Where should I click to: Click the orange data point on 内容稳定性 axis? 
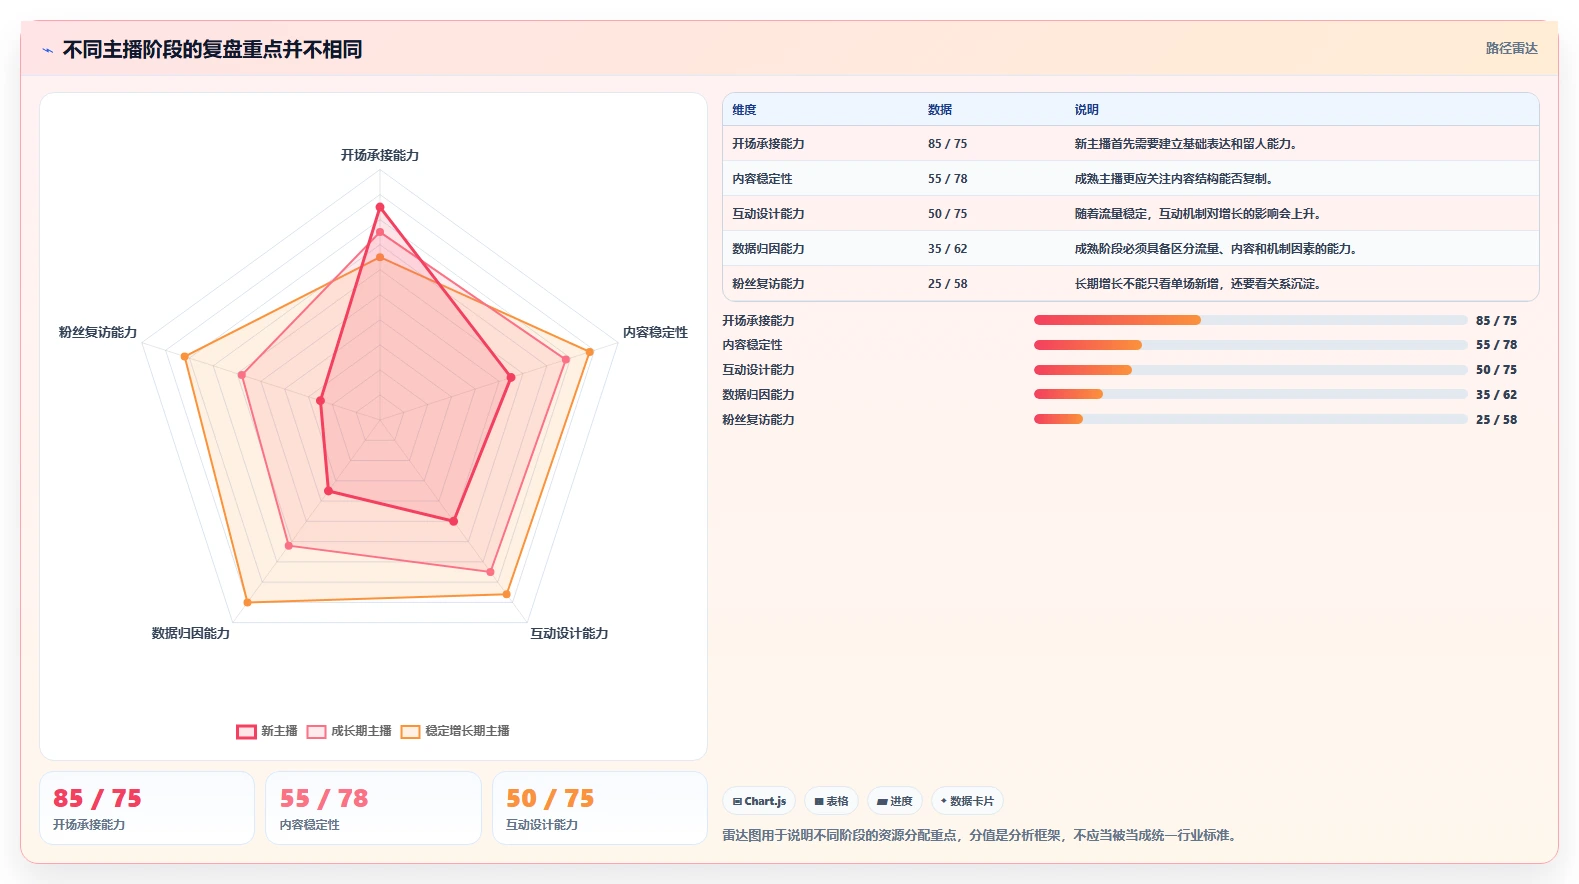click(x=589, y=352)
